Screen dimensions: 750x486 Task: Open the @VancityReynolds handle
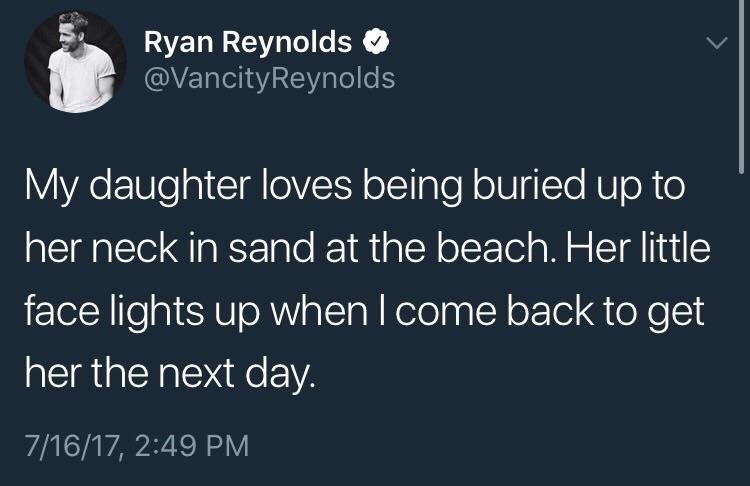click(270, 77)
